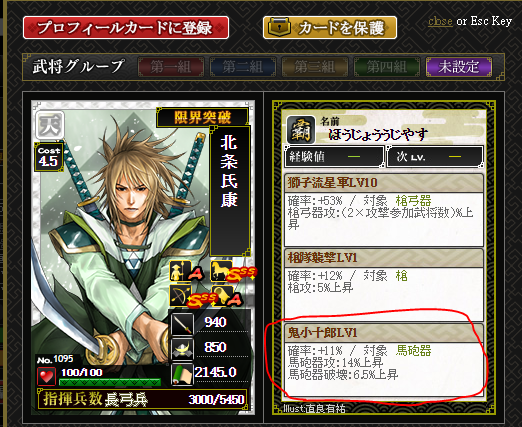
Task: Select the 第二組 group tab
Action: click(243, 67)
